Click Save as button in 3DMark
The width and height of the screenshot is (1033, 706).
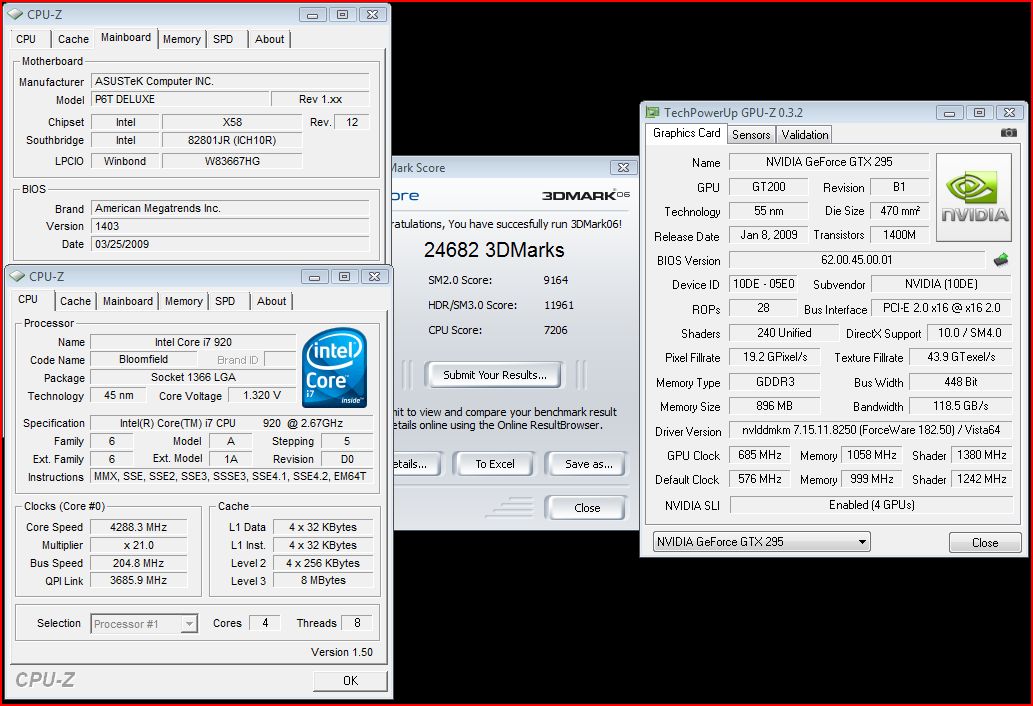point(587,464)
